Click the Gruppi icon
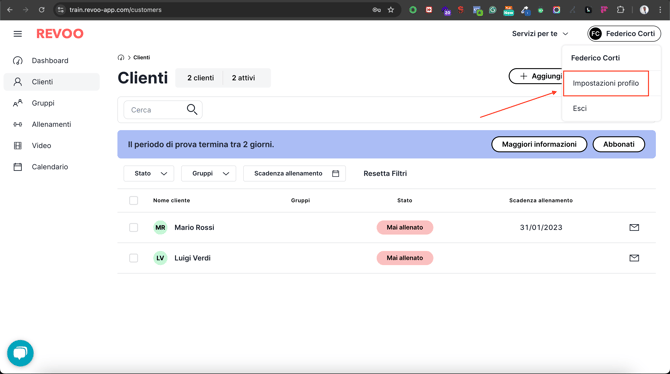670x374 pixels. 18,103
